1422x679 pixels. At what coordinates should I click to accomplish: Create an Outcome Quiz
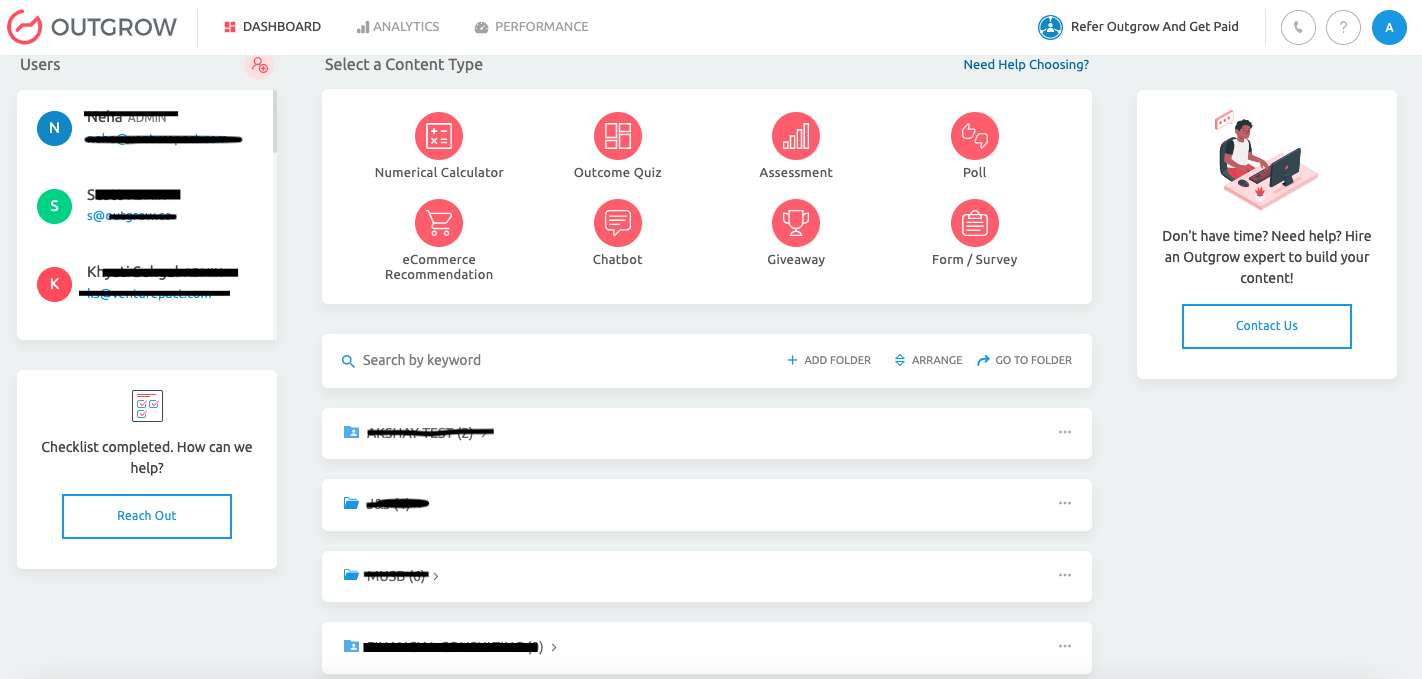coord(618,146)
